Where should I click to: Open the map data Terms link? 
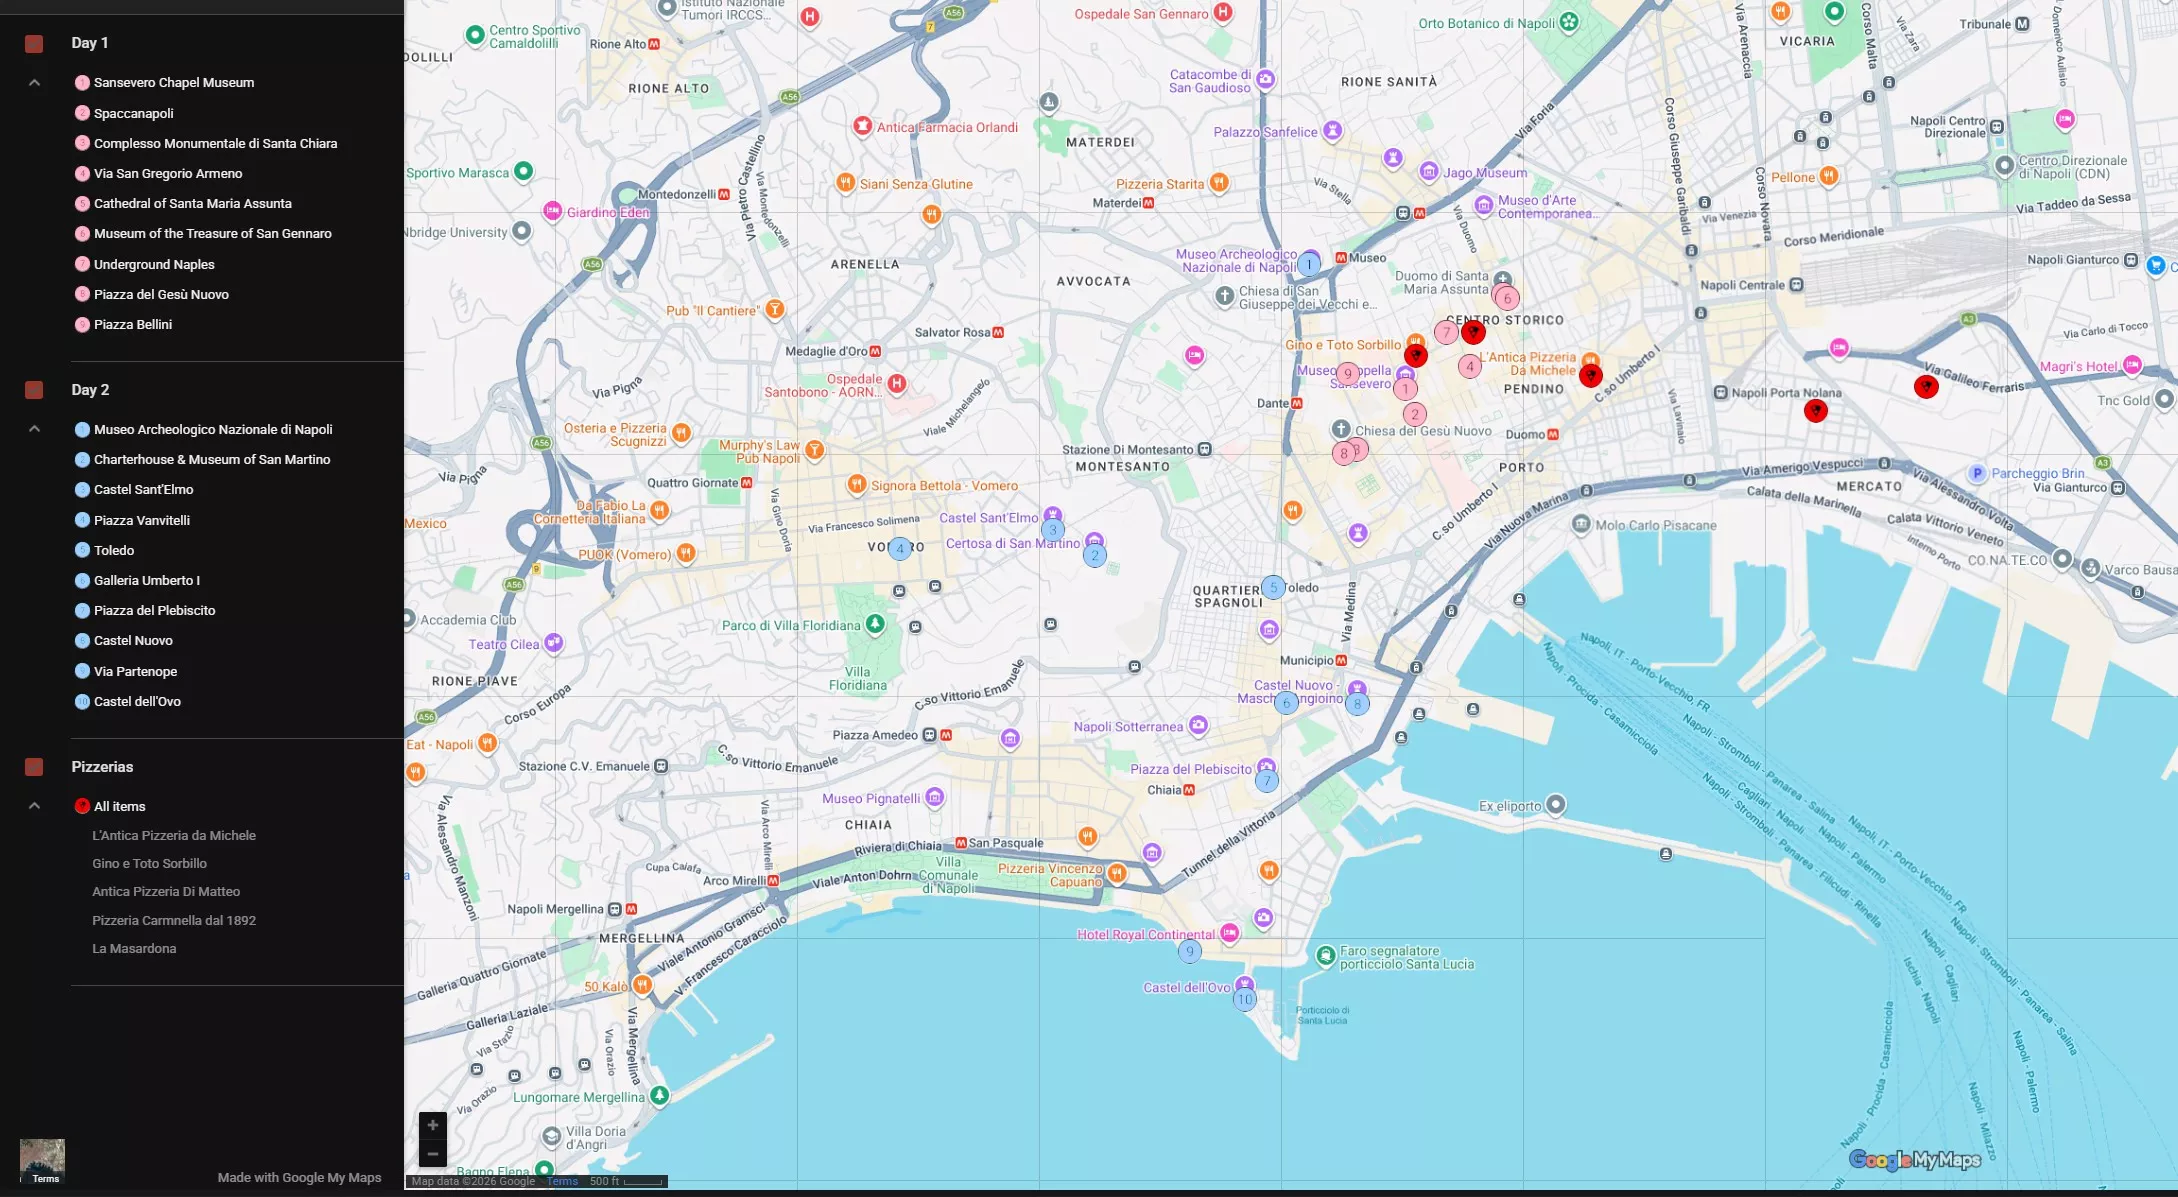click(562, 1181)
